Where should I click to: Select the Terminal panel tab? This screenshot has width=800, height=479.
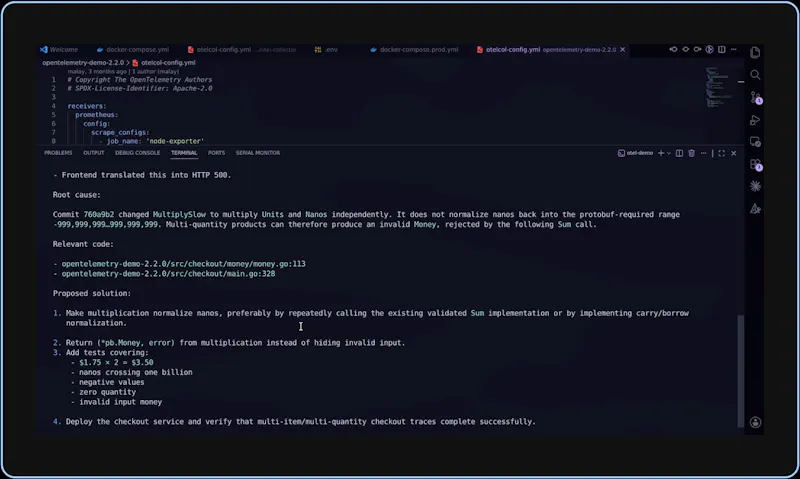point(184,153)
